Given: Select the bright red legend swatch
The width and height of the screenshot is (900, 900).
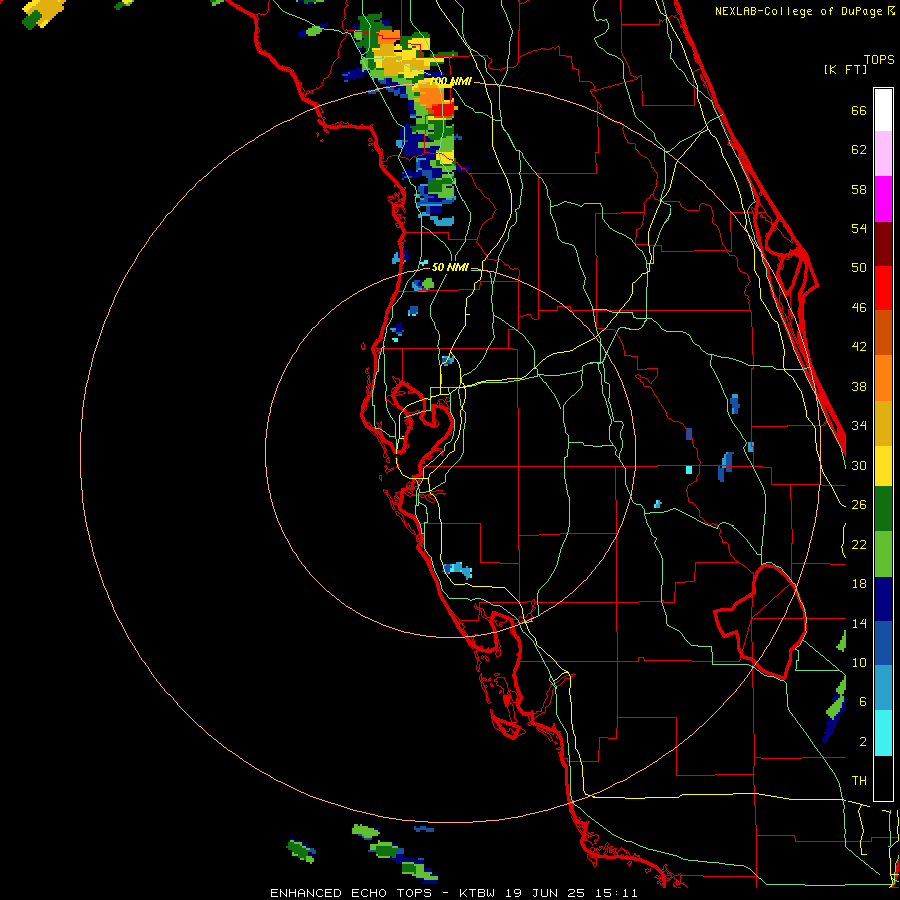Looking at the screenshot, I should tap(883, 288).
